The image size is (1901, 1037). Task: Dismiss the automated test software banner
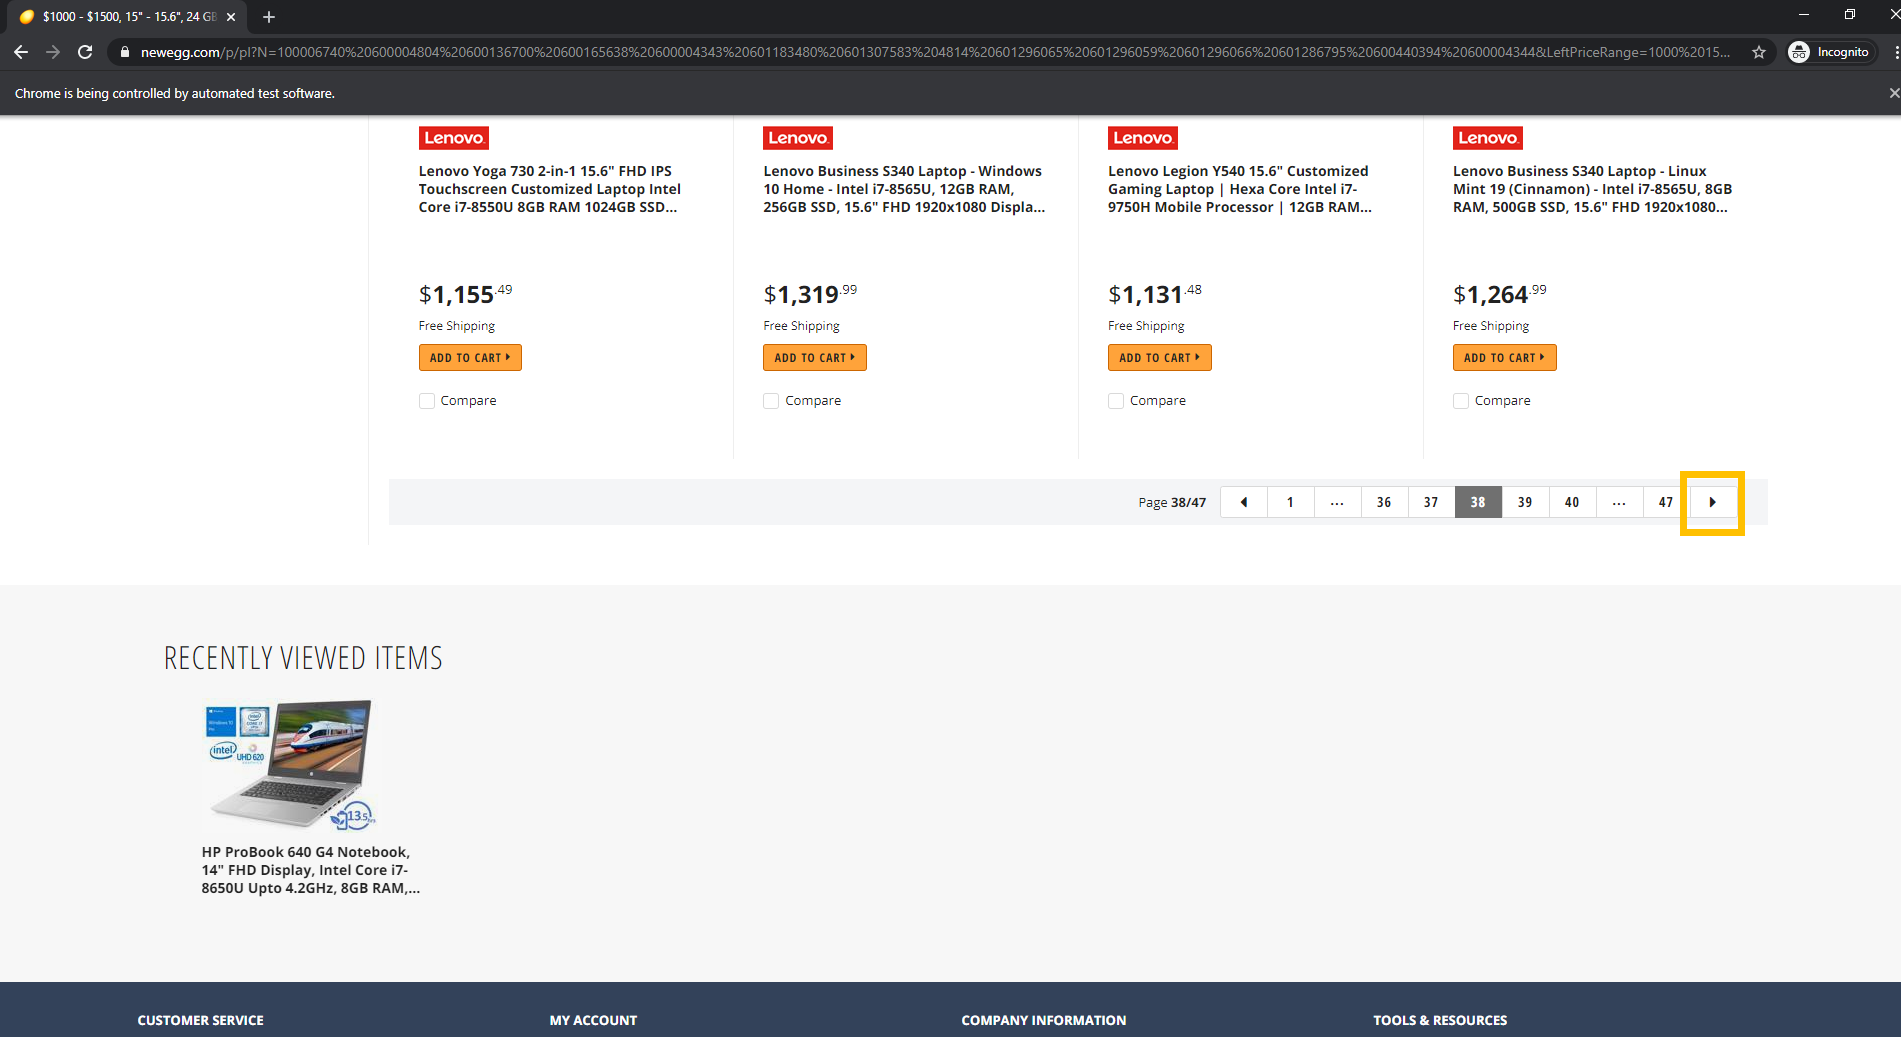pos(1893,93)
